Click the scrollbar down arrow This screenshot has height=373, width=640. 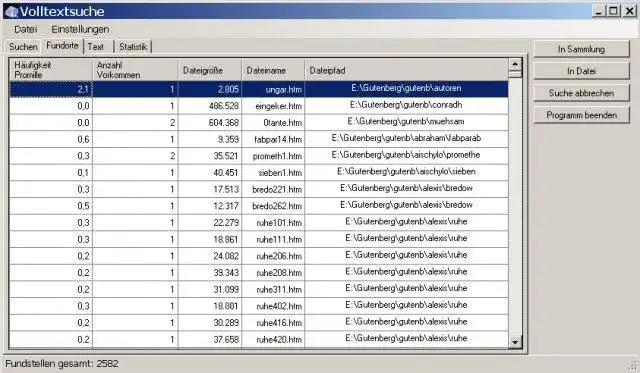tap(515, 342)
